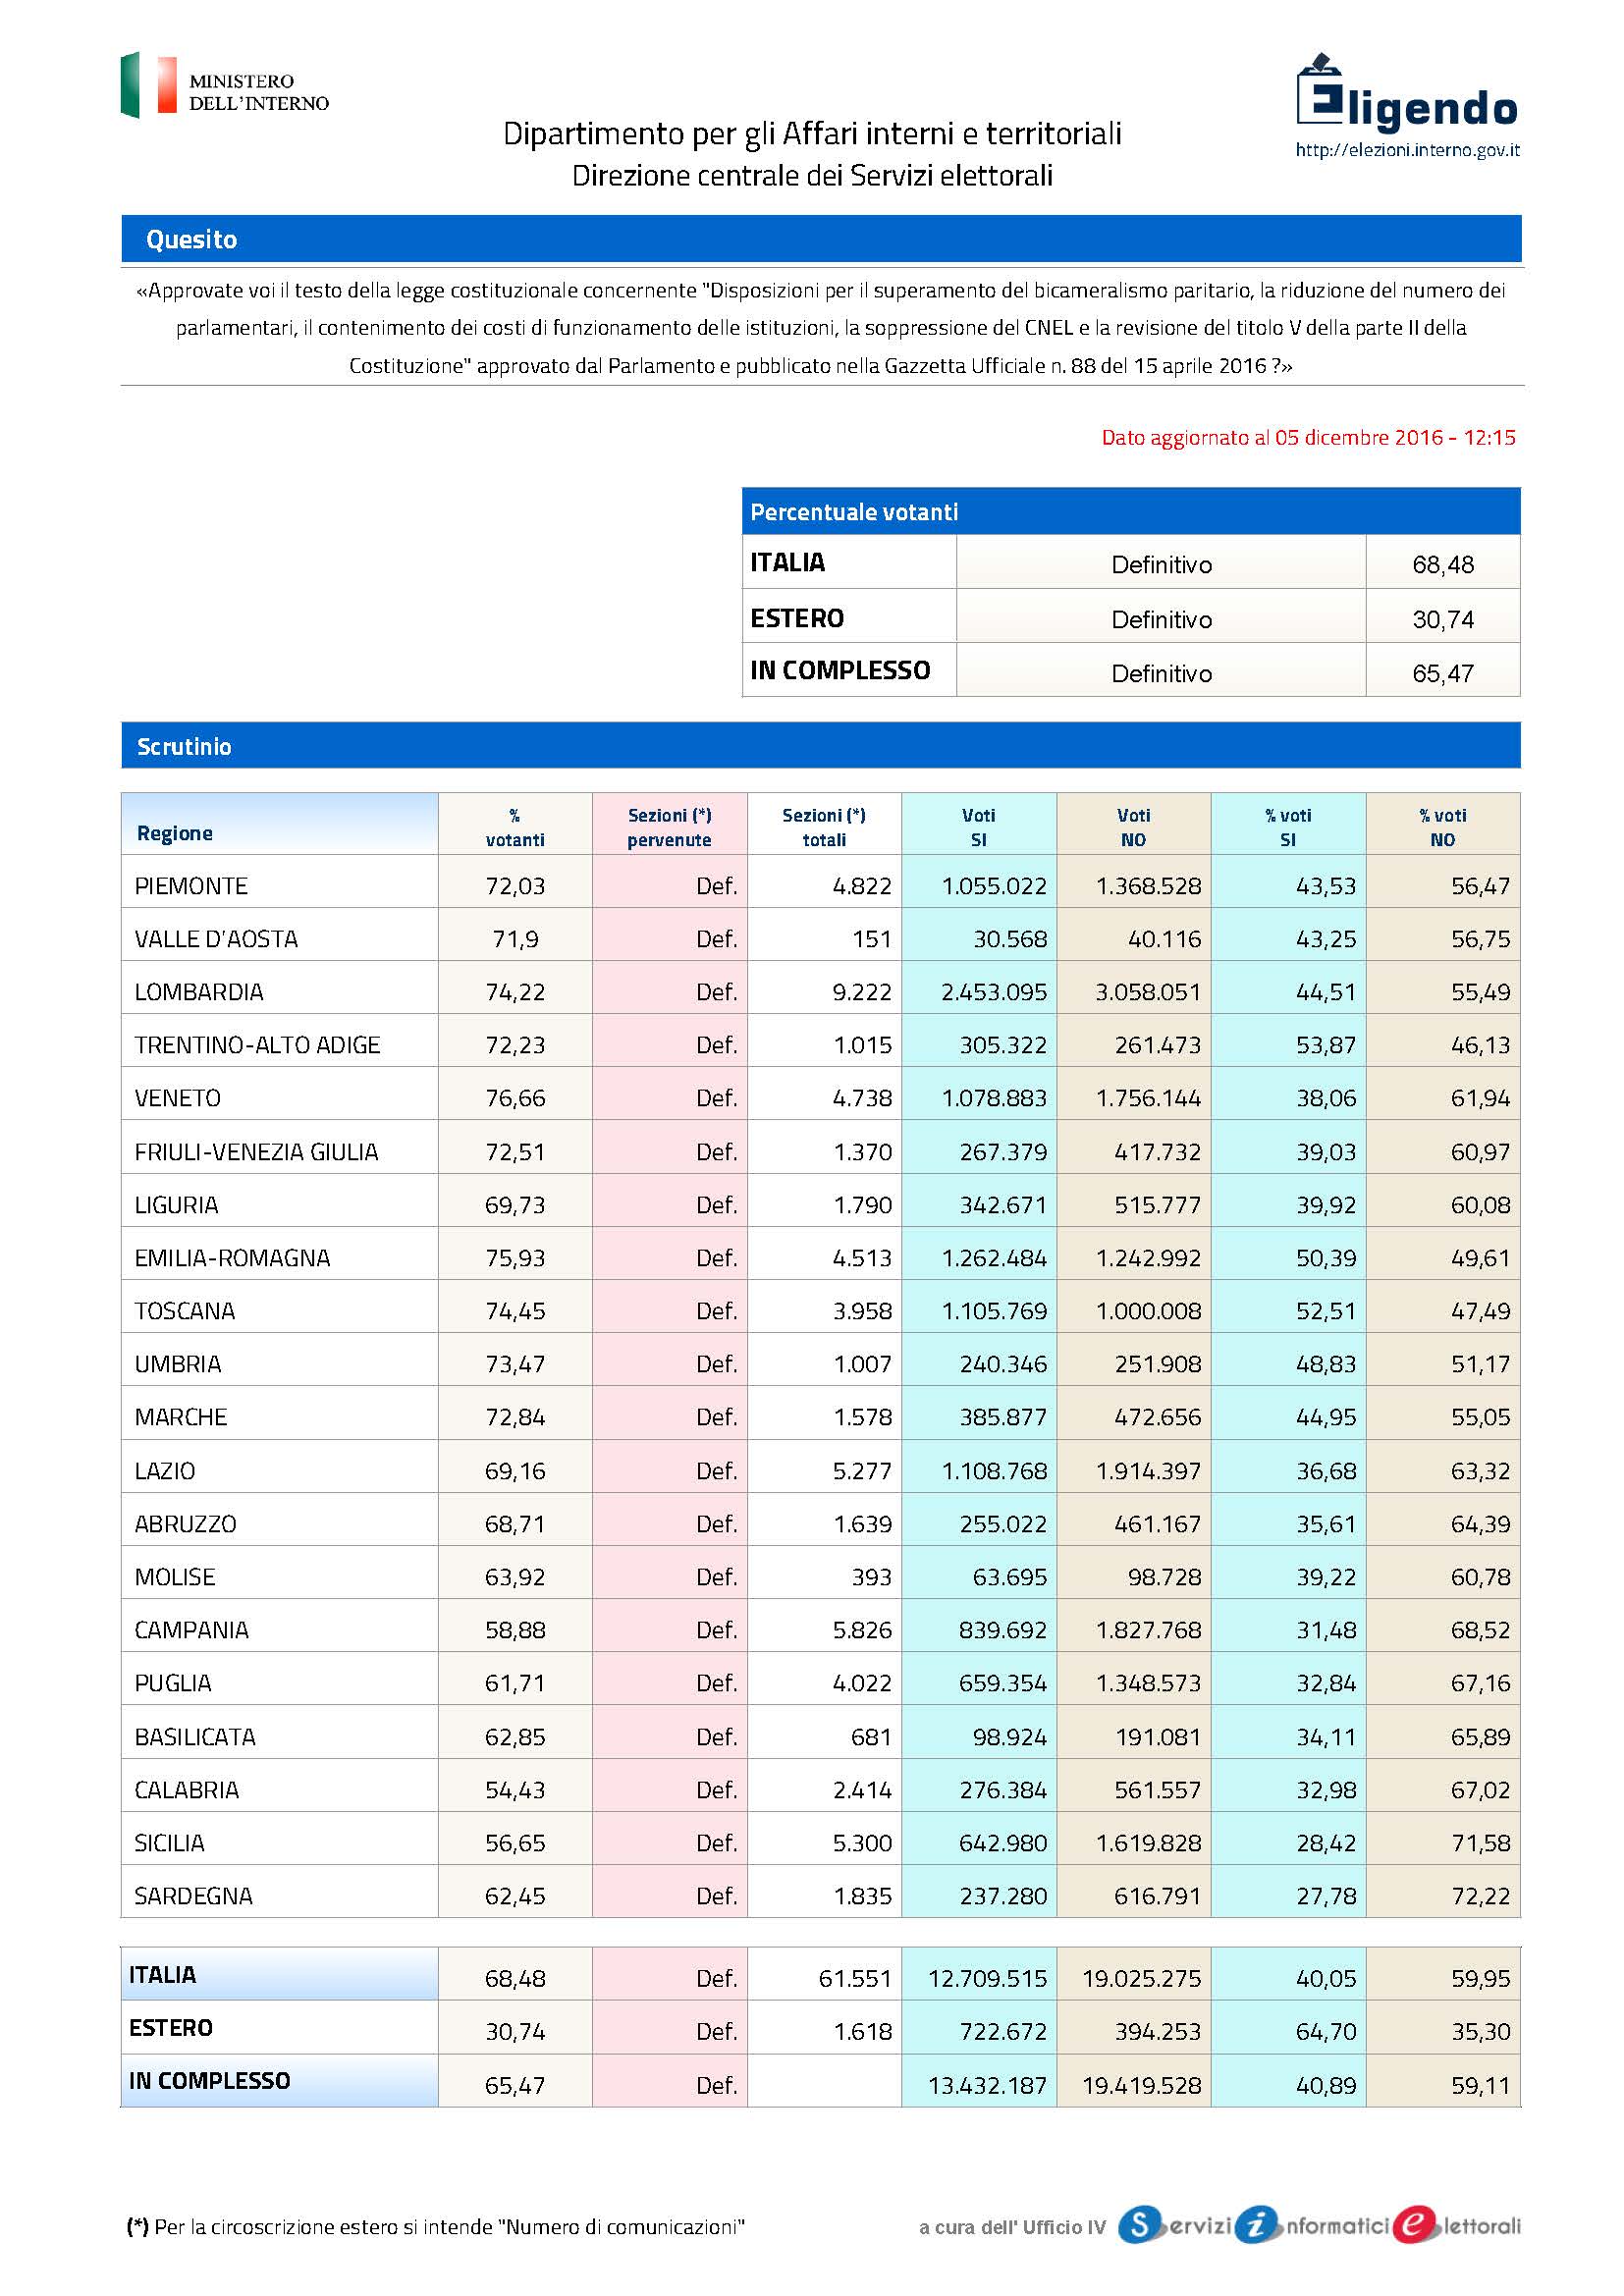Click turnout value 68,48 in Percentuale votanti
The height and width of the screenshot is (2296, 1624).
1443,565
